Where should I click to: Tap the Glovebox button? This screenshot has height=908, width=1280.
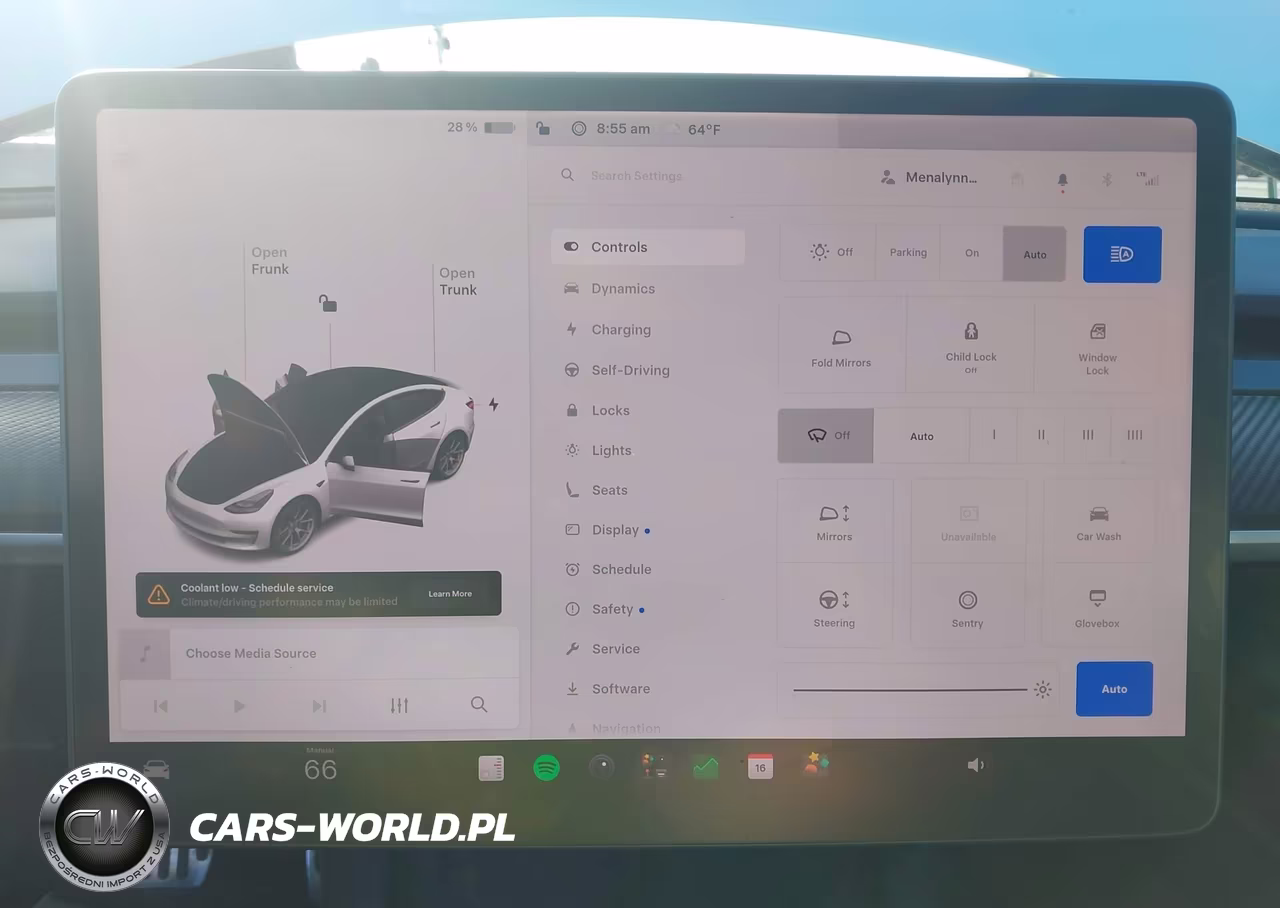(1097, 608)
